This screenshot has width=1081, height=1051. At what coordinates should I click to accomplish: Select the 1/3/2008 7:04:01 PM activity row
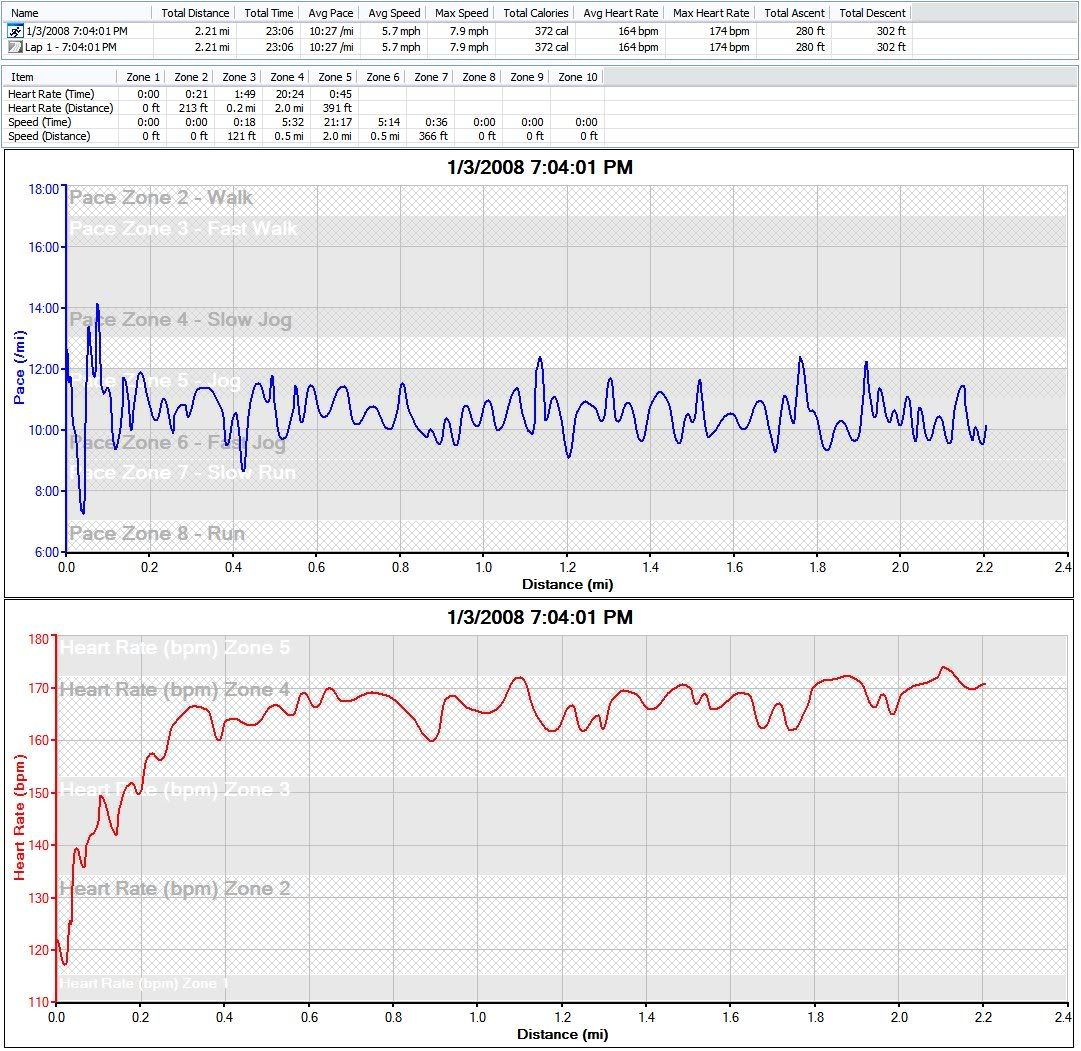(76, 31)
